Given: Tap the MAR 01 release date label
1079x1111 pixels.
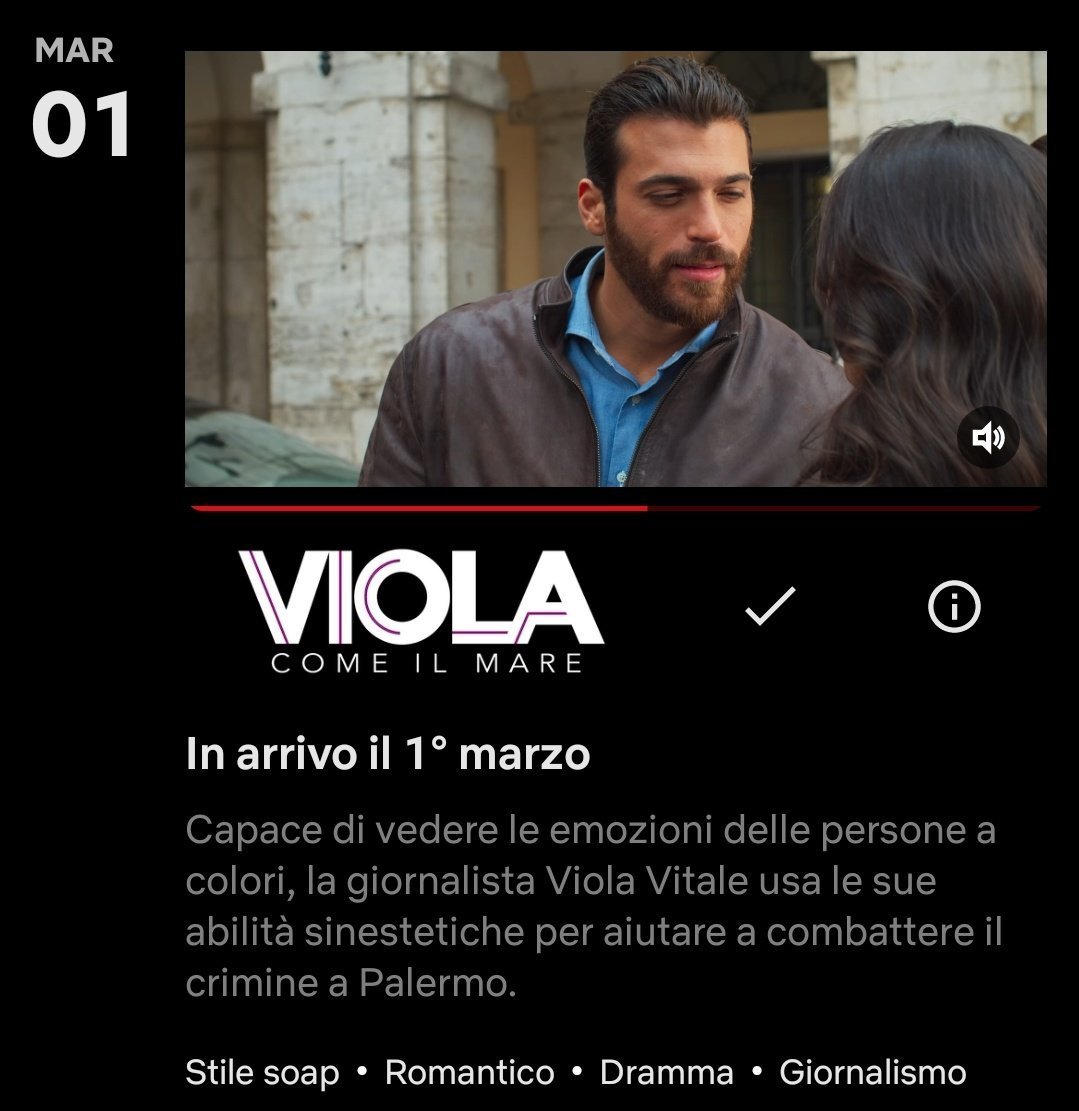Looking at the screenshot, I should pos(81,96).
